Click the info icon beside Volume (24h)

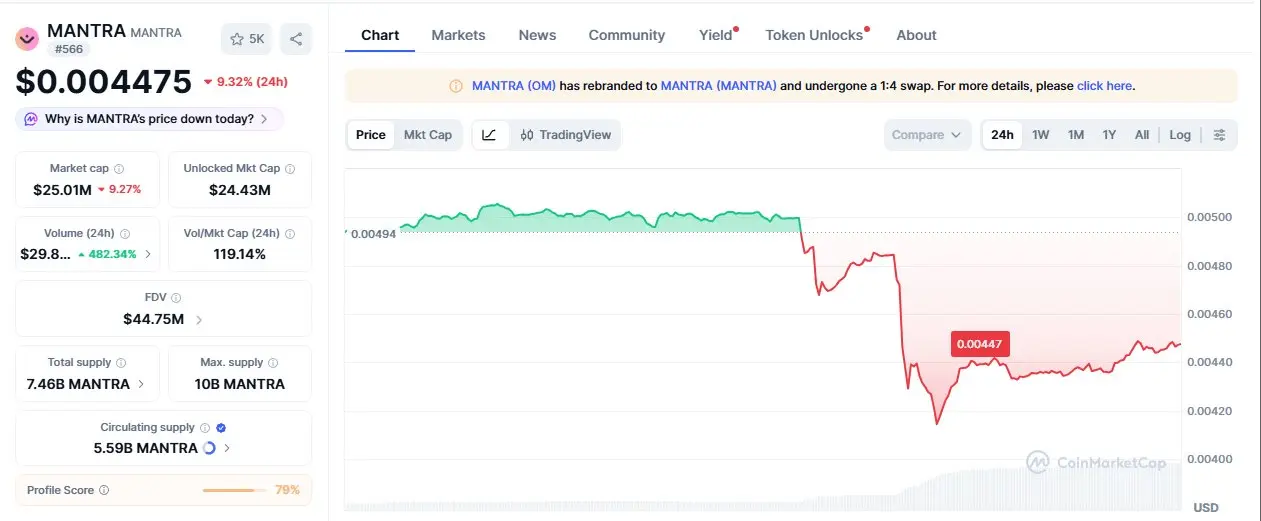[x=124, y=234]
